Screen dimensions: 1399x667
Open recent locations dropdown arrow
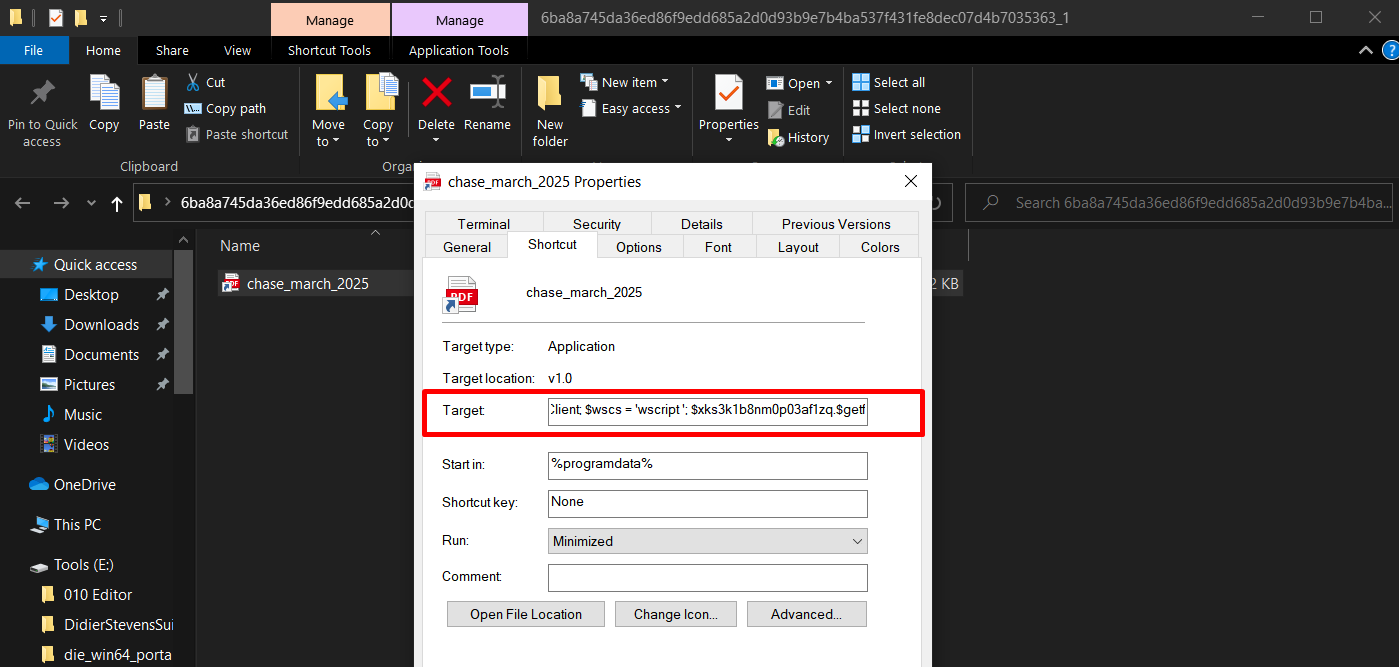[x=92, y=203]
